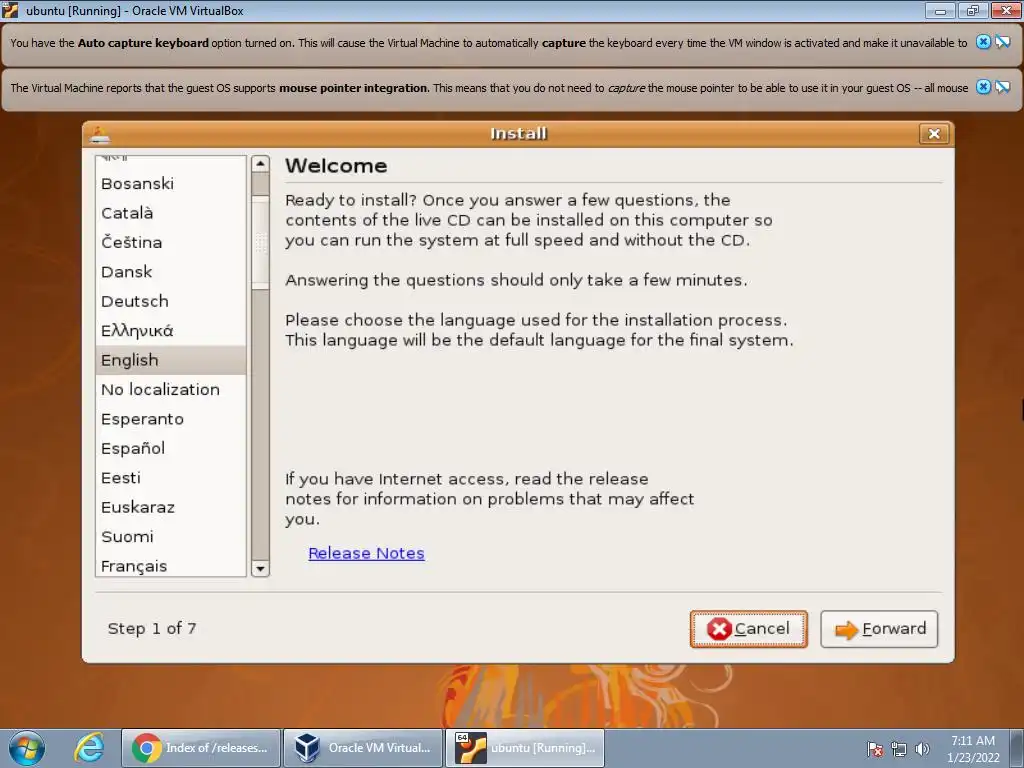1024x768 pixels.
Task: Select Català language
Action: coord(170,213)
